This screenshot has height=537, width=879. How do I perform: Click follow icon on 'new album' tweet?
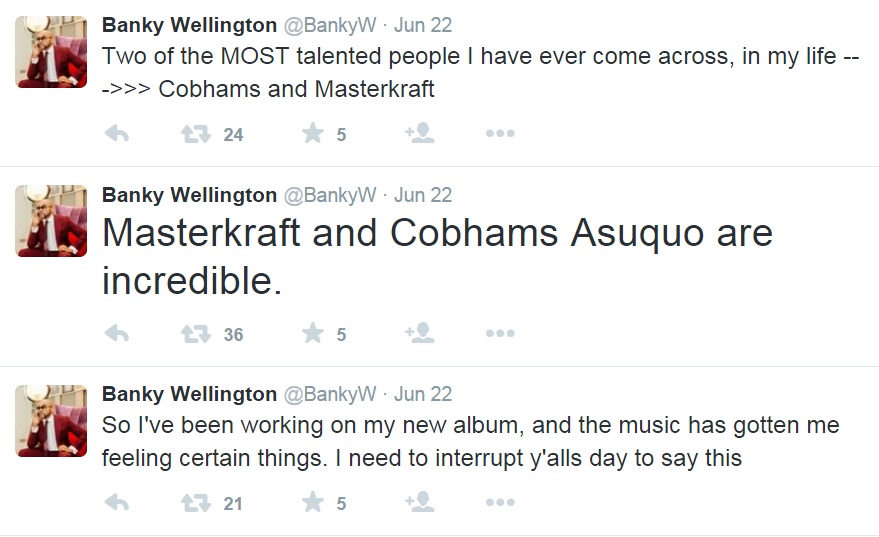(x=419, y=503)
